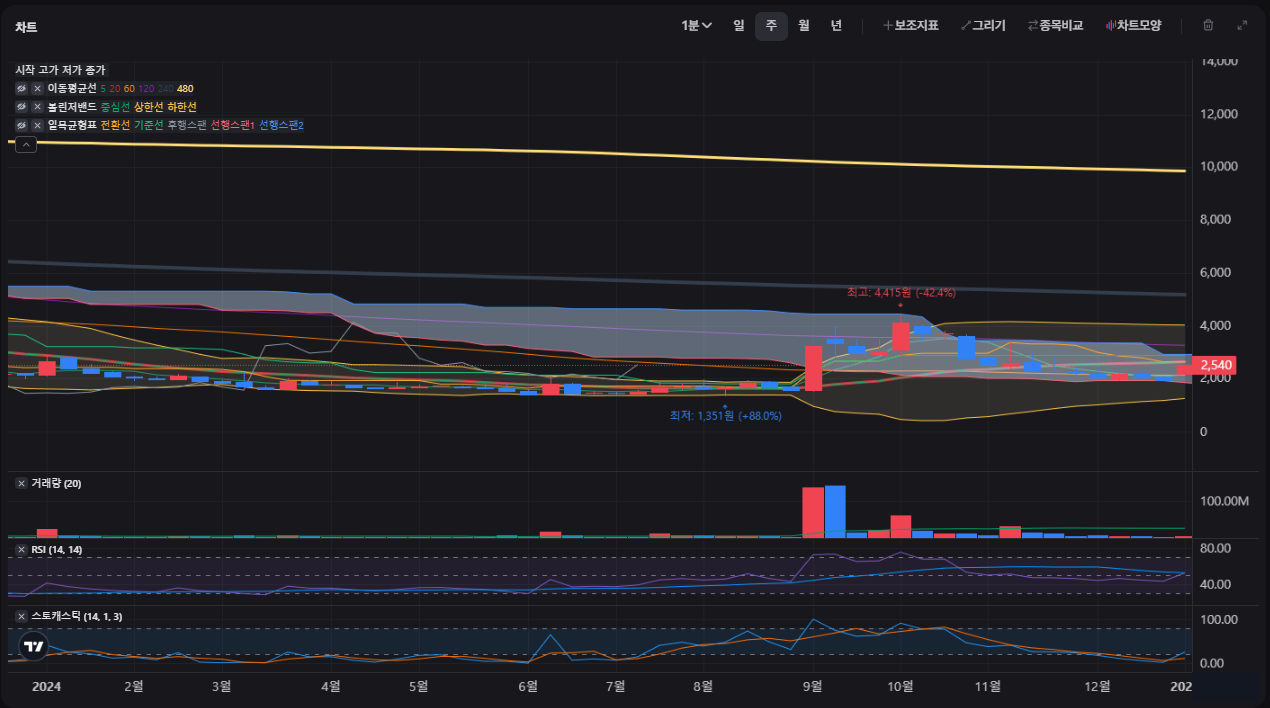Viewport: 1270px width, 708px height.
Task: Switch chart to monthly (월) interval
Action: [x=804, y=26]
